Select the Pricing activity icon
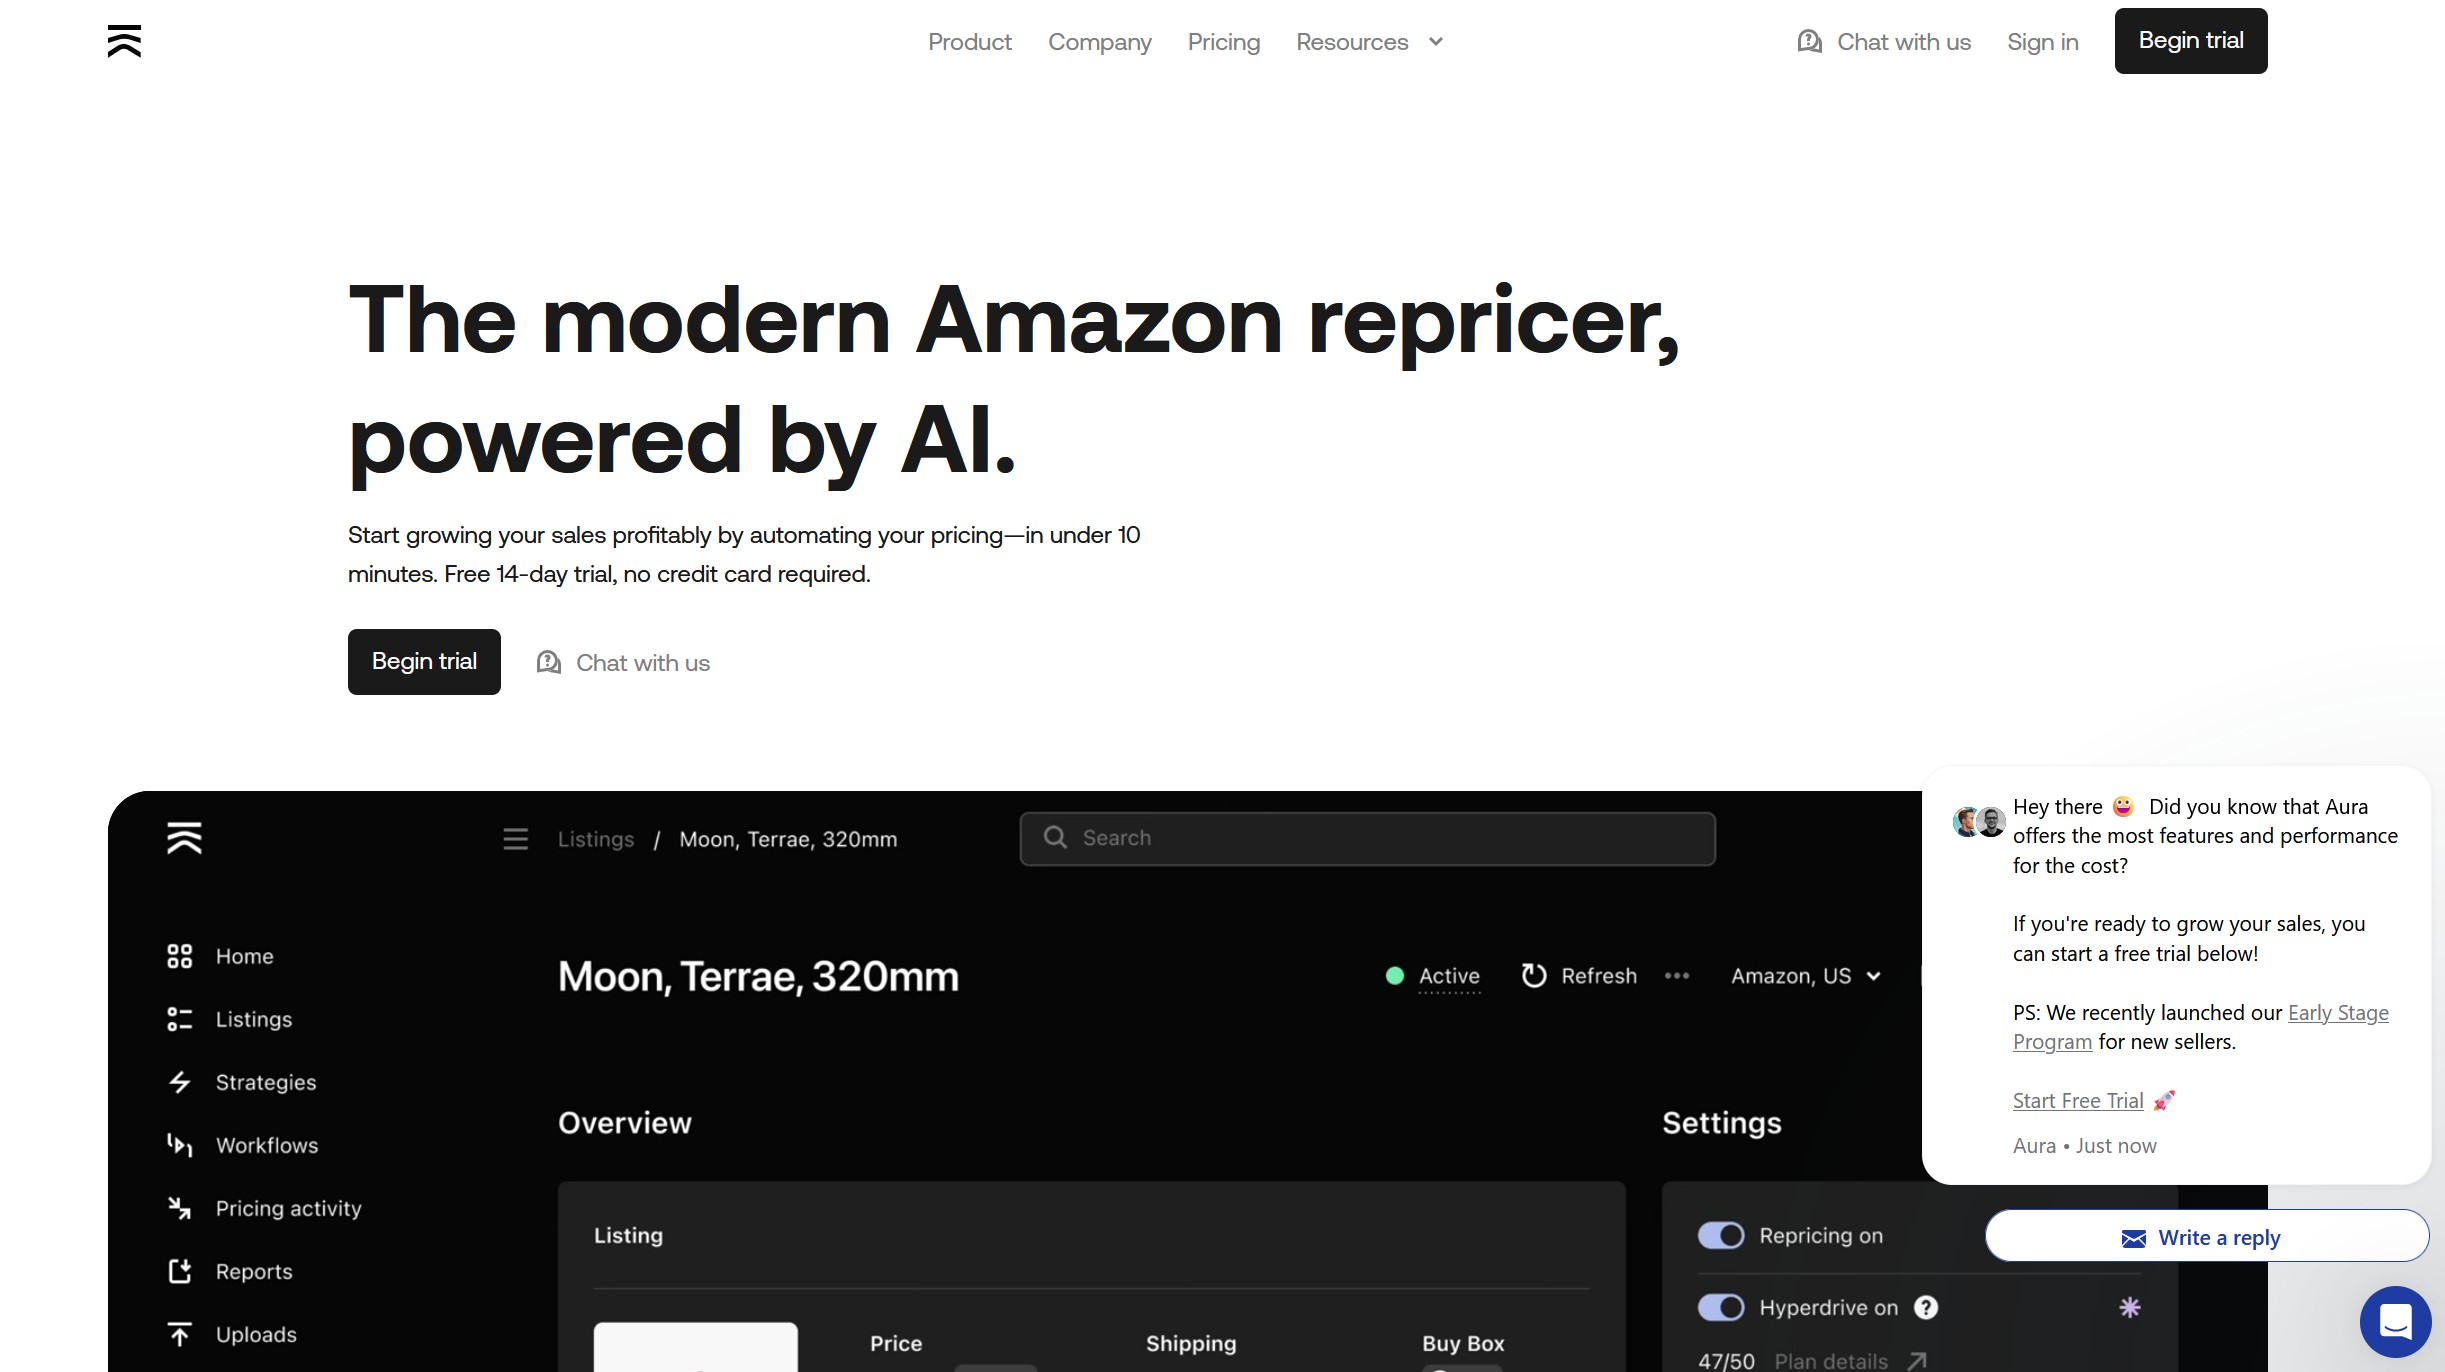2445x1372 pixels. 180,1207
